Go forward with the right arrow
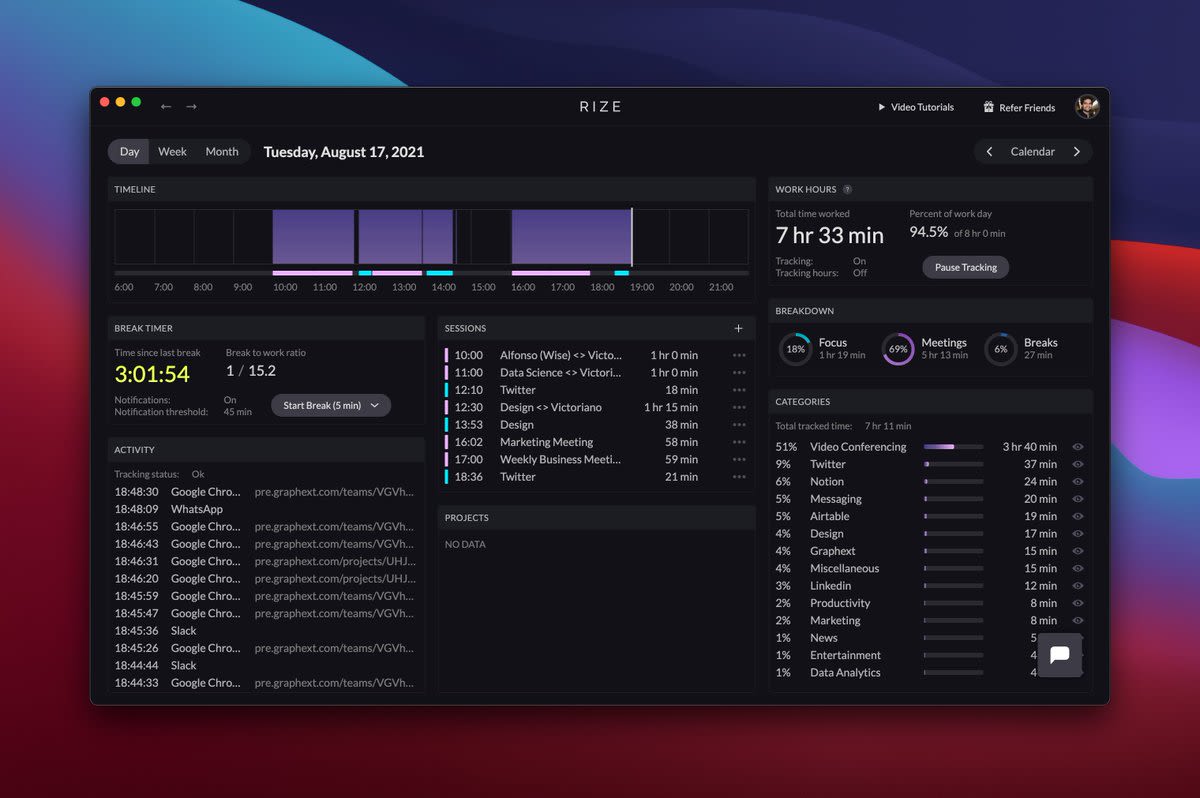The image size is (1200, 798). tap(191, 106)
